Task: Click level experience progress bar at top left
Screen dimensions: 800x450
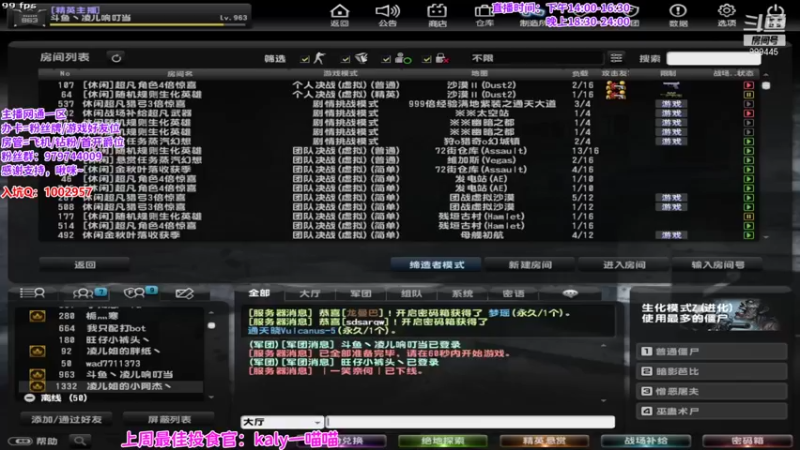Action: [x=148, y=24]
